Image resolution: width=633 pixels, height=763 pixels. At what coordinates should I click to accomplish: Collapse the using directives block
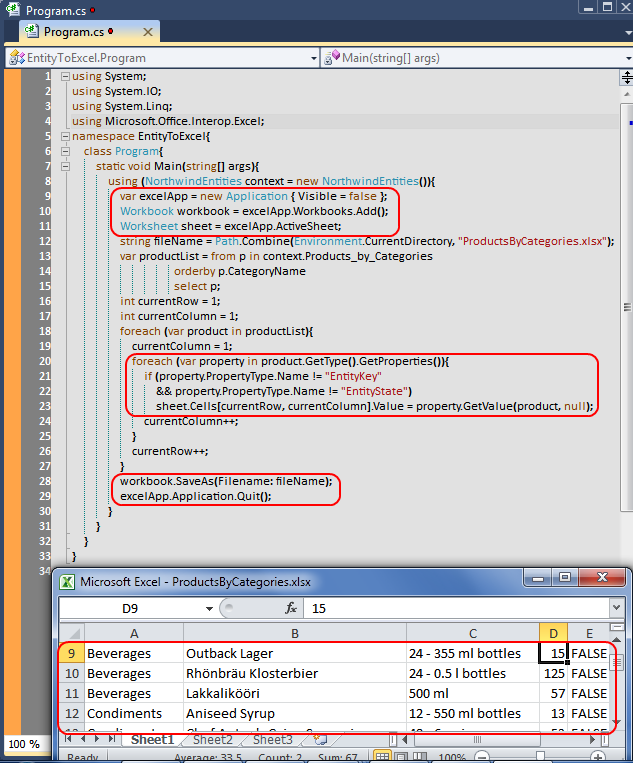[65, 77]
